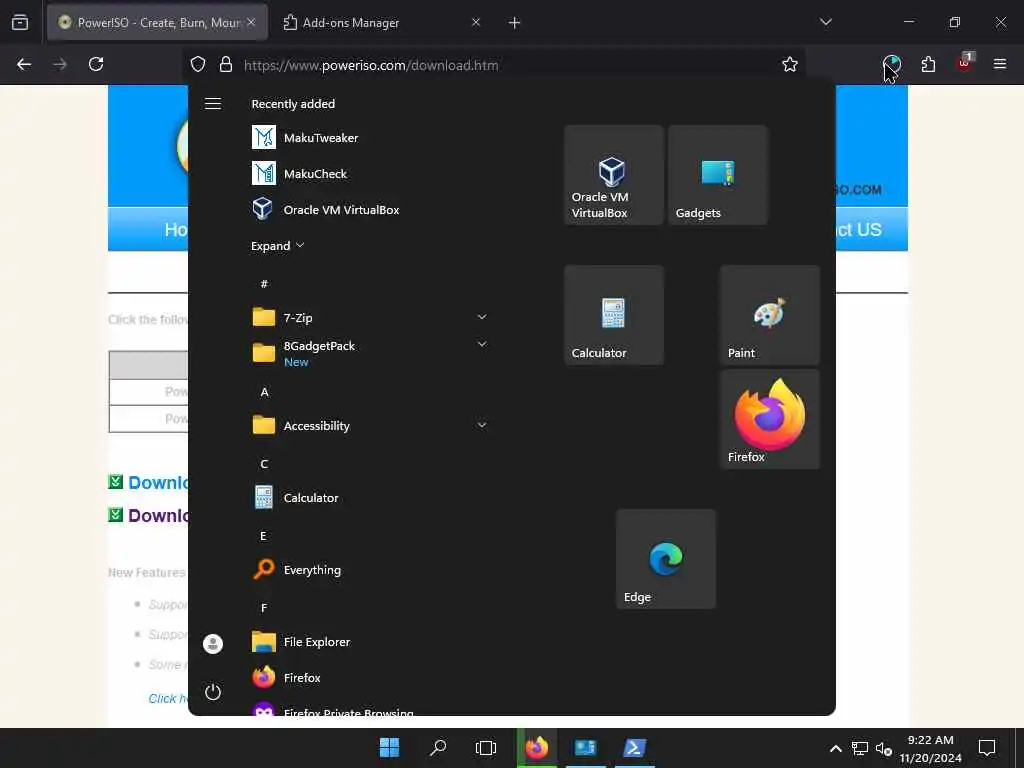The width and height of the screenshot is (1024, 768).
Task: Open the Firefox View icon
Action: pyautogui.click(x=20, y=22)
